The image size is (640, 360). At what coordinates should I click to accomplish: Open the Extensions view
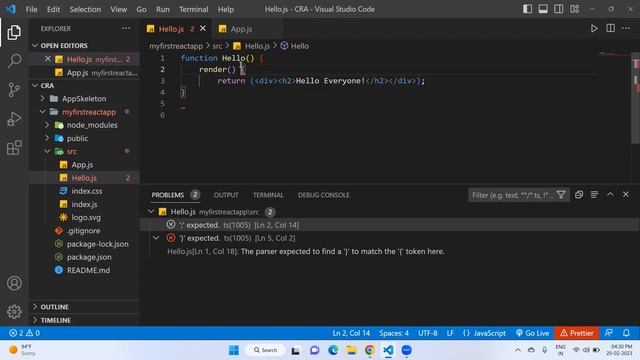(14, 148)
